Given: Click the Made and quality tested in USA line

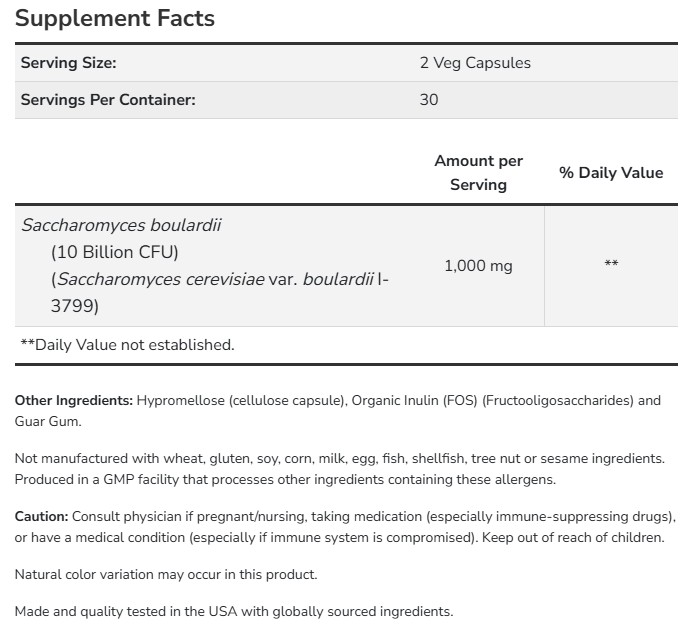Looking at the screenshot, I should pos(233,611).
